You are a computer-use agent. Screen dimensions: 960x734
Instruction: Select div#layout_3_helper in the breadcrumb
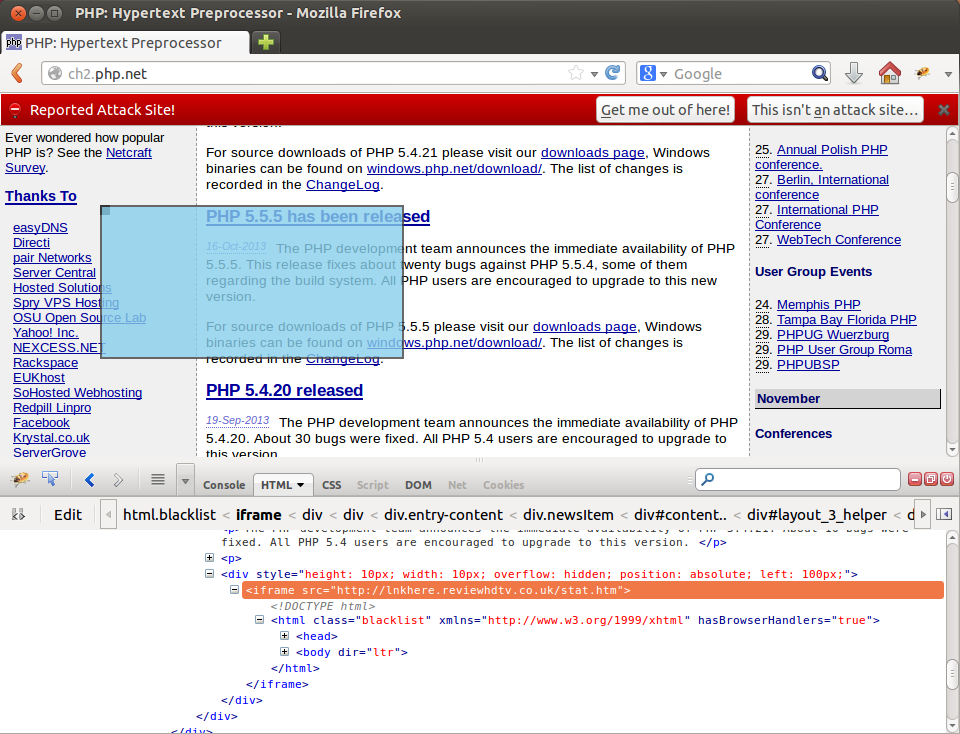point(817,515)
